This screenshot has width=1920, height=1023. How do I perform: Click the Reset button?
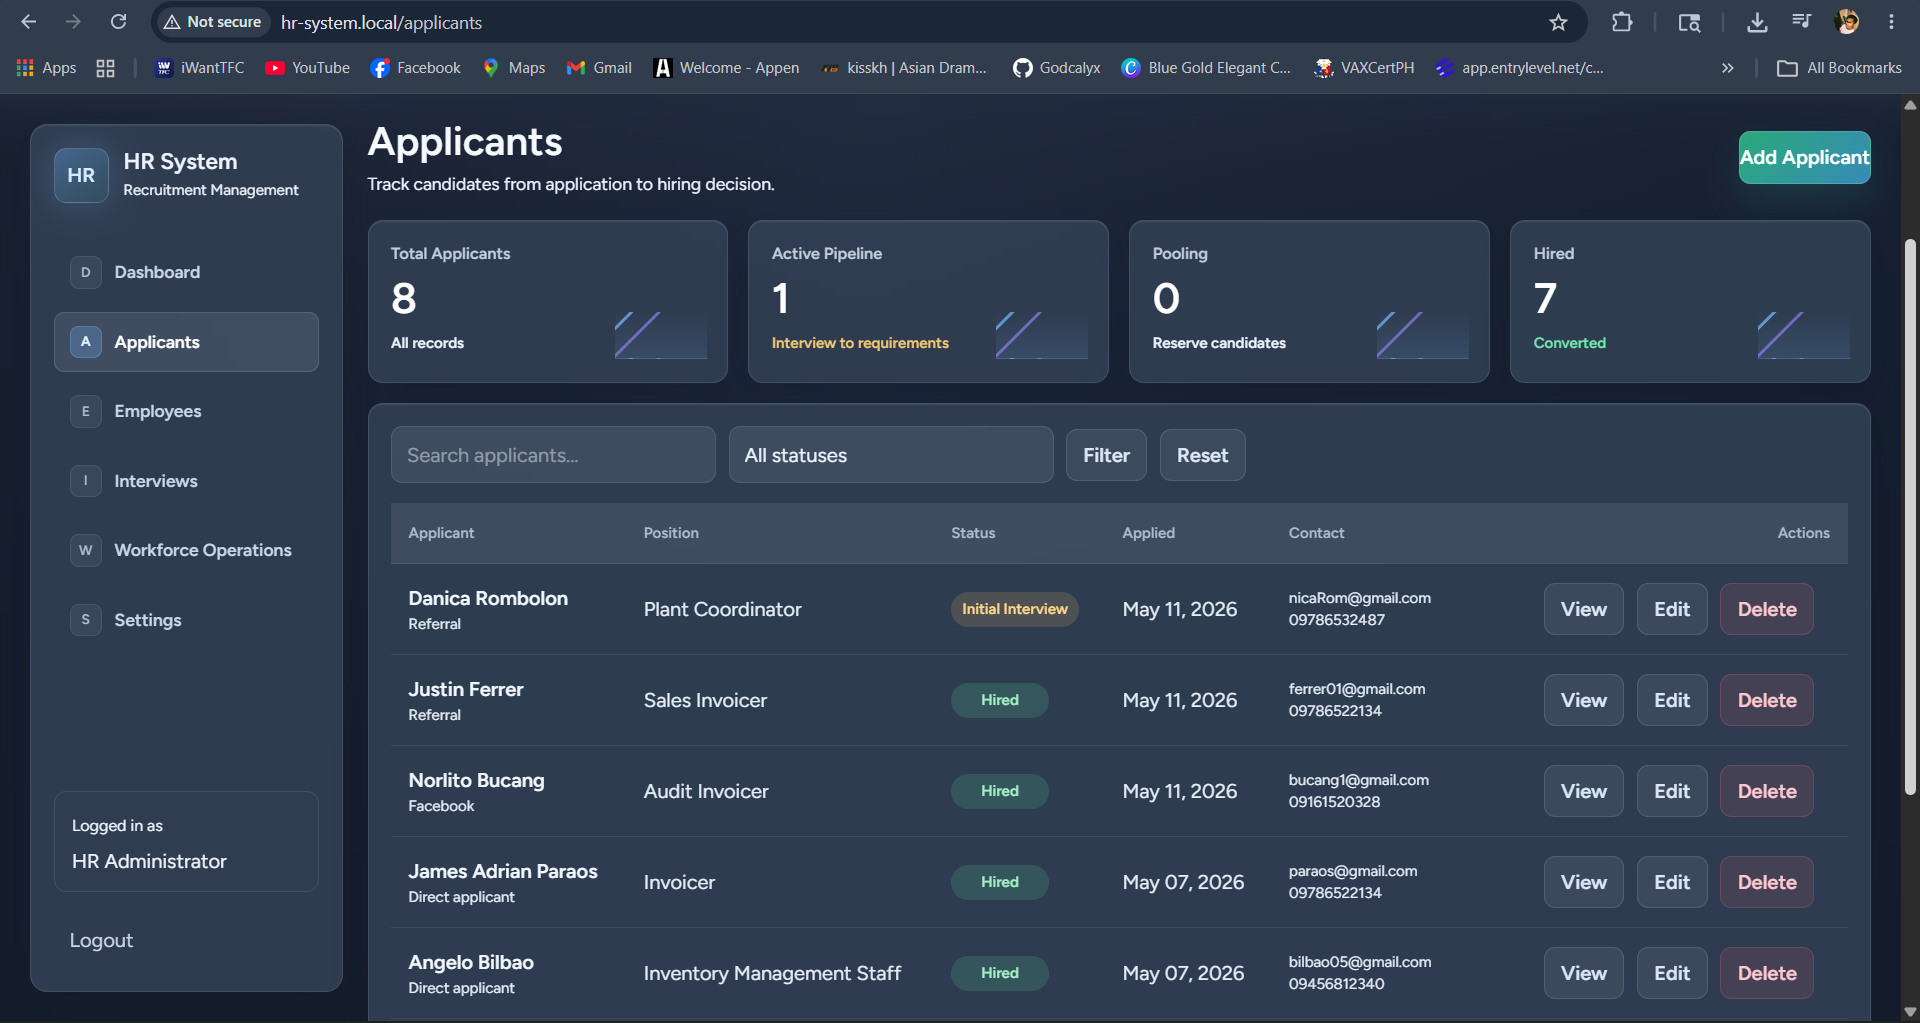(x=1202, y=455)
